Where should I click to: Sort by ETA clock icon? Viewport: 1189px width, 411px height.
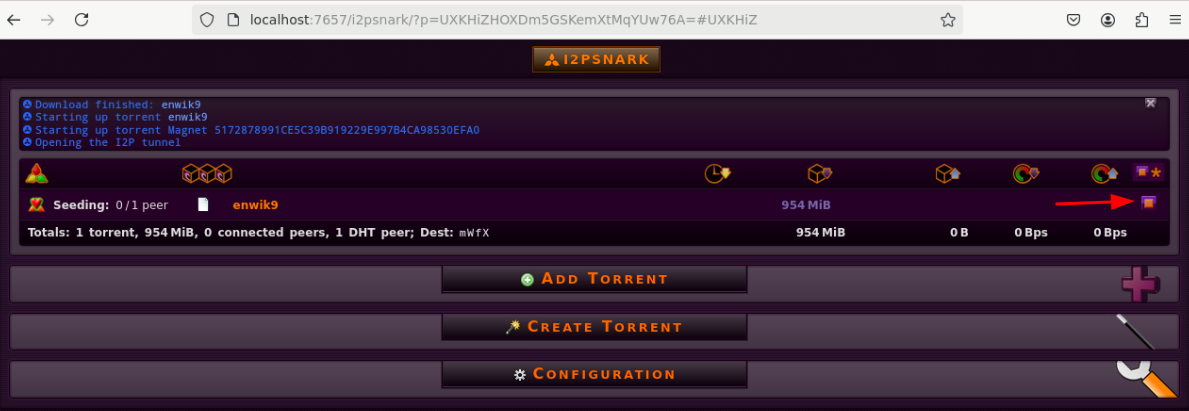[x=717, y=174]
